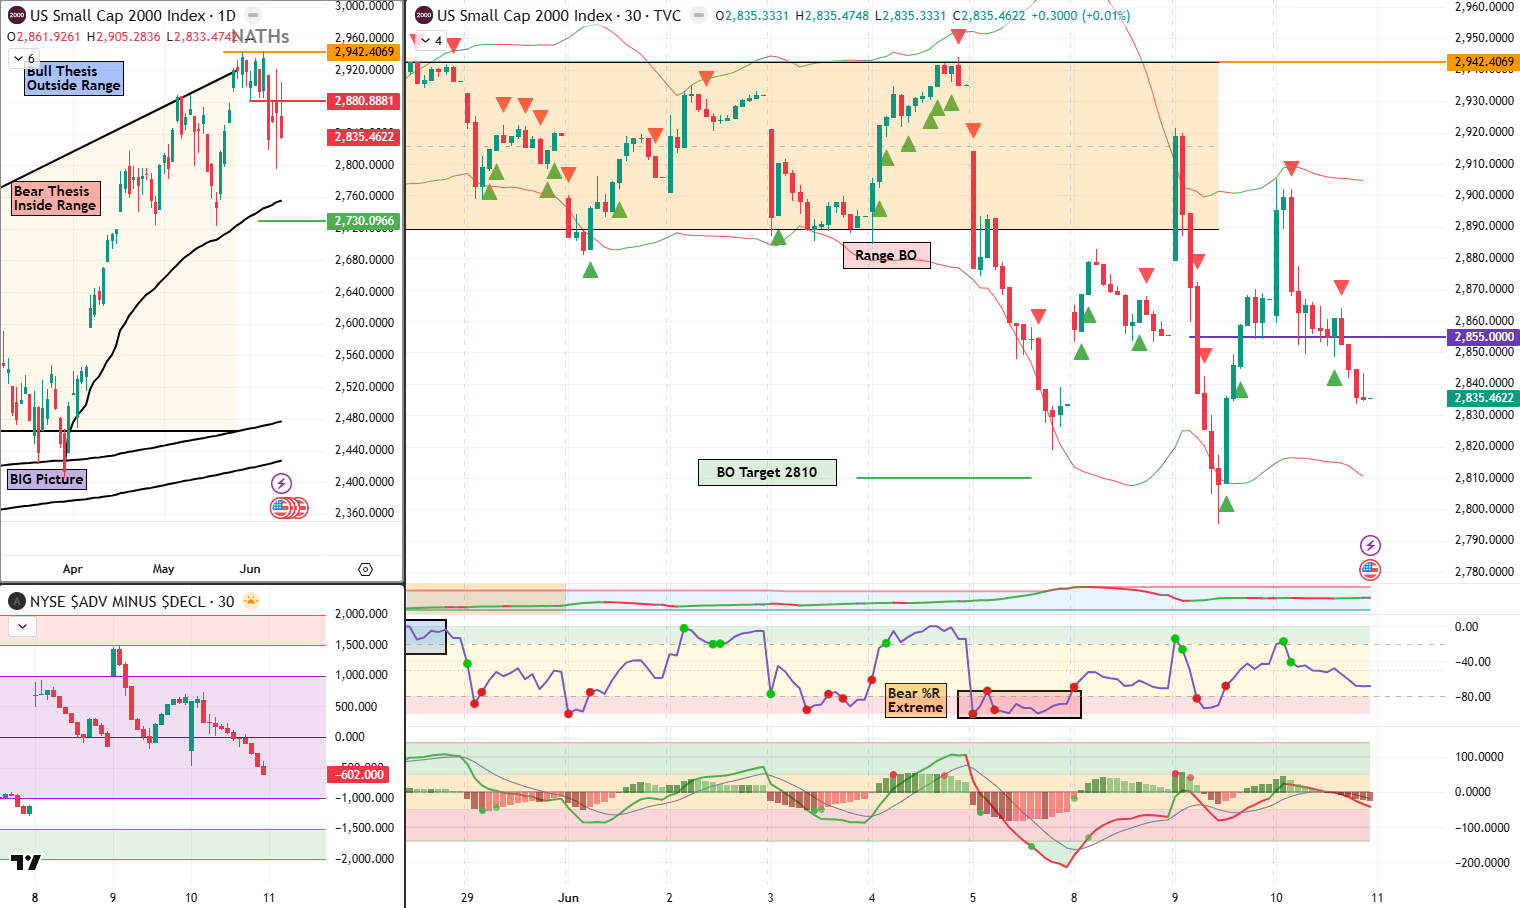Select the 'Bear %R Extreme' label

click(915, 700)
